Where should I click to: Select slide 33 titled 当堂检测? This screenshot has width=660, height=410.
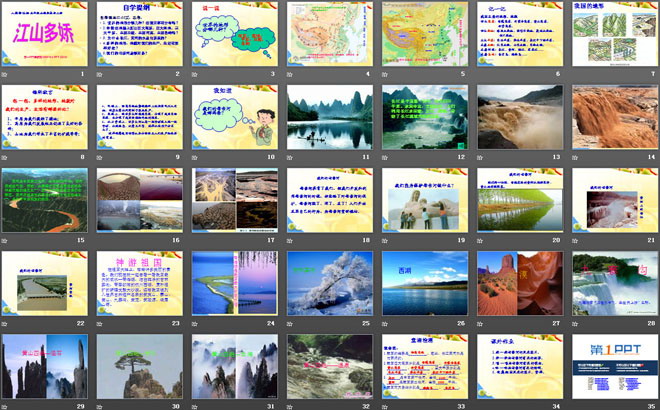pyautogui.click(x=425, y=367)
